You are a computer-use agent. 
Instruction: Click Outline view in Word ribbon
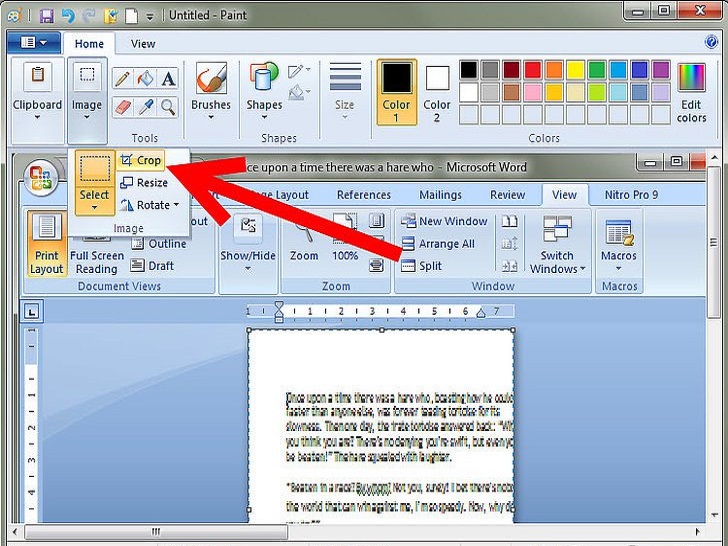(159, 243)
